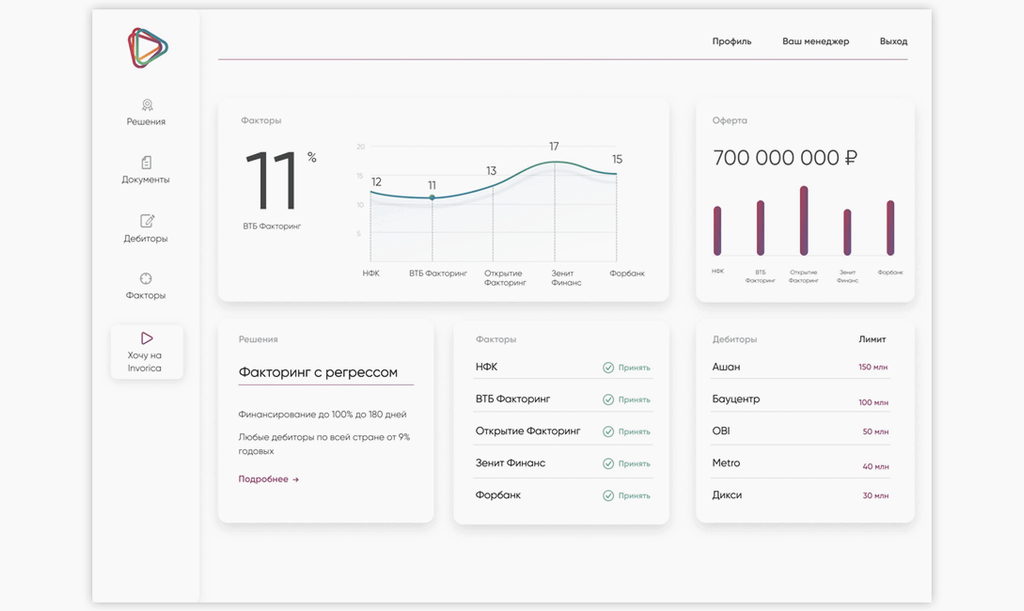Click the value 15 on the line chart
Image resolution: width=1024 pixels, height=611 pixels.
coord(617,159)
